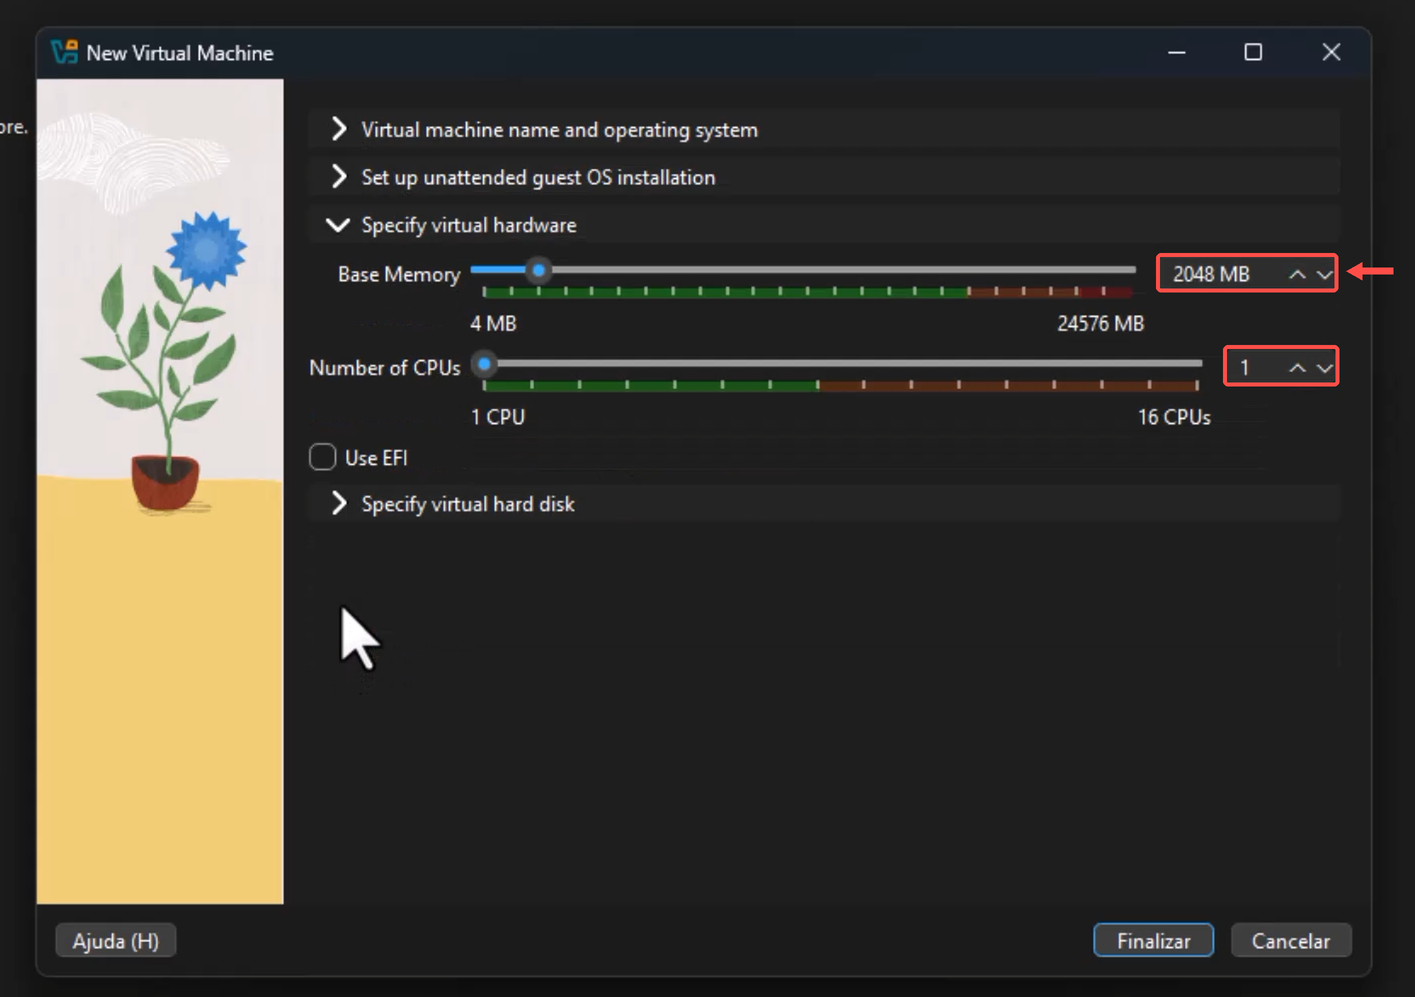
Task: Click the VirtualBox icon in title bar
Action: click(64, 52)
